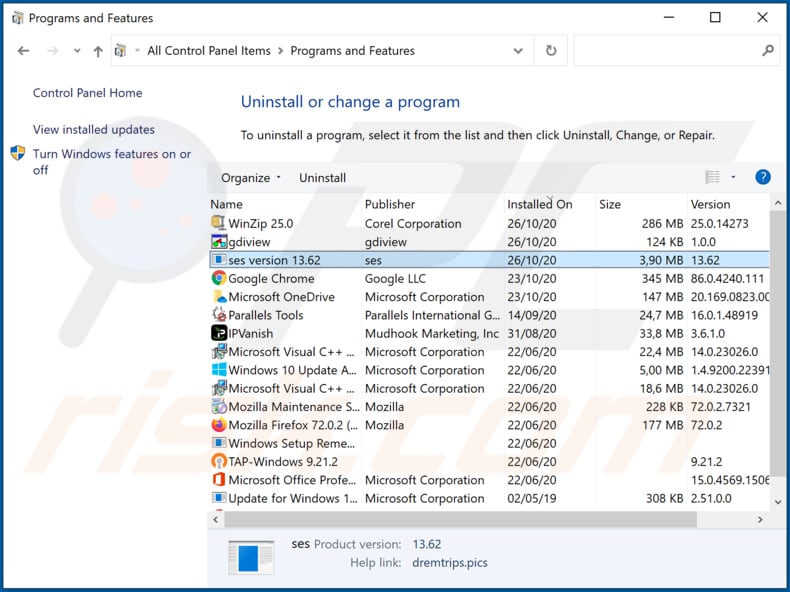Sort by the Name column header

coord(285,204)
